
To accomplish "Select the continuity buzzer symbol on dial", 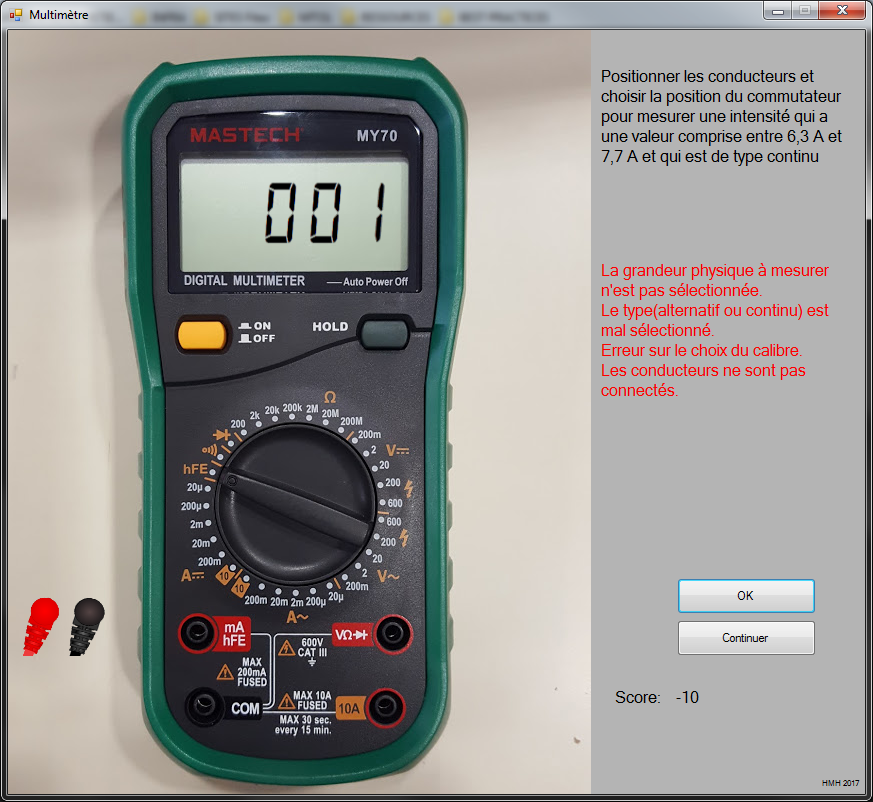I will [208, 449].
